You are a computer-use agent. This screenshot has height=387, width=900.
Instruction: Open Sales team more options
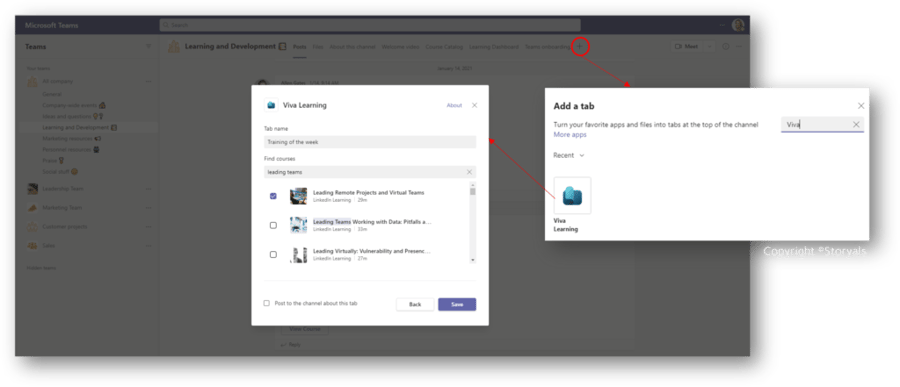(149, 246)
